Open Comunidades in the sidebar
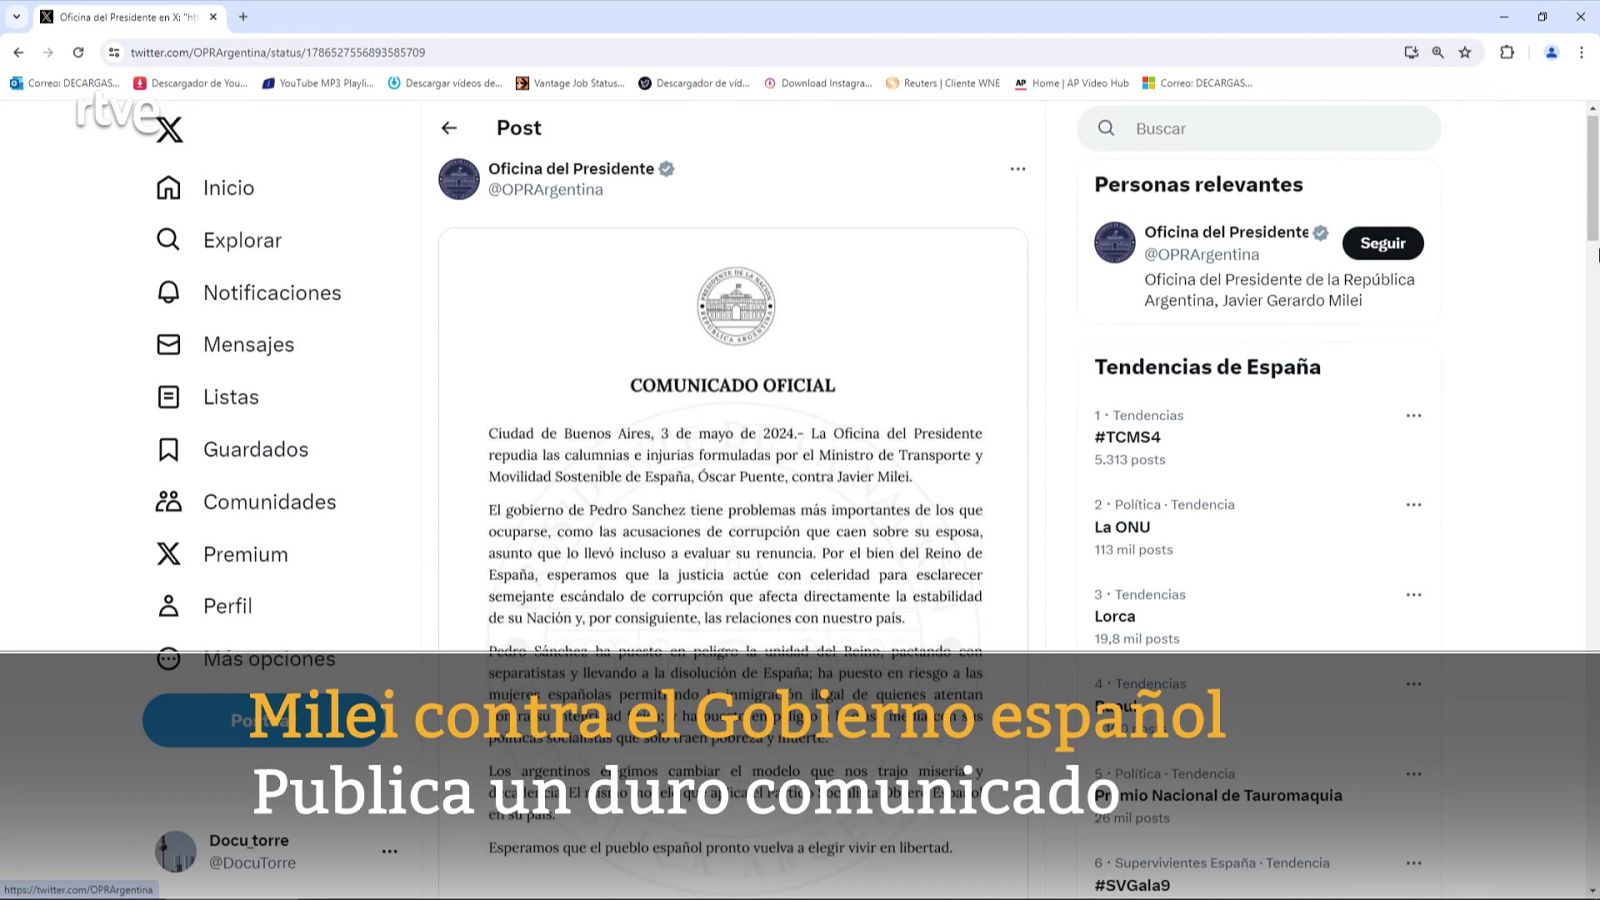The height and width of the screenshot is (900, 1600). point(269,501)
